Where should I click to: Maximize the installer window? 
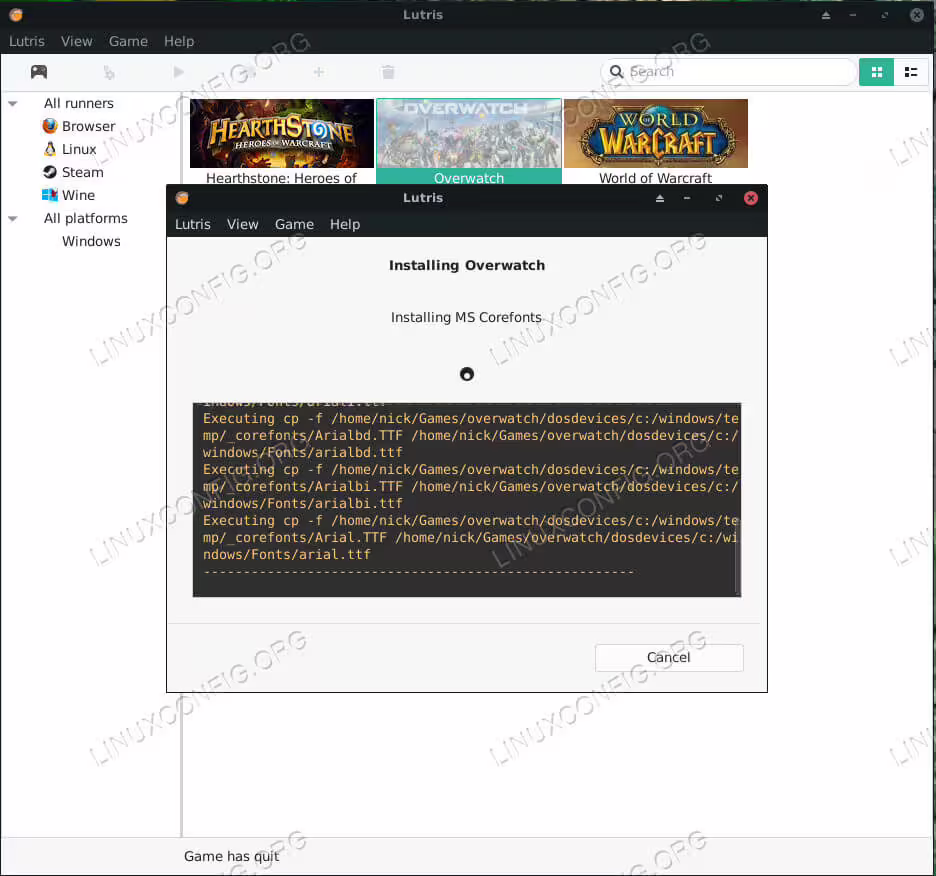(719, 198)
